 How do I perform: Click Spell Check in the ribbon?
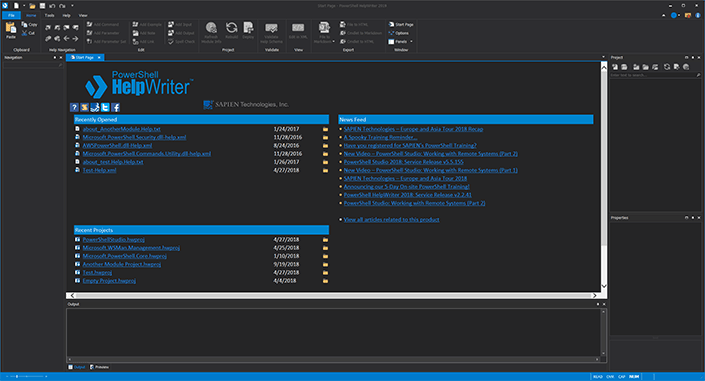click(181, 41)
